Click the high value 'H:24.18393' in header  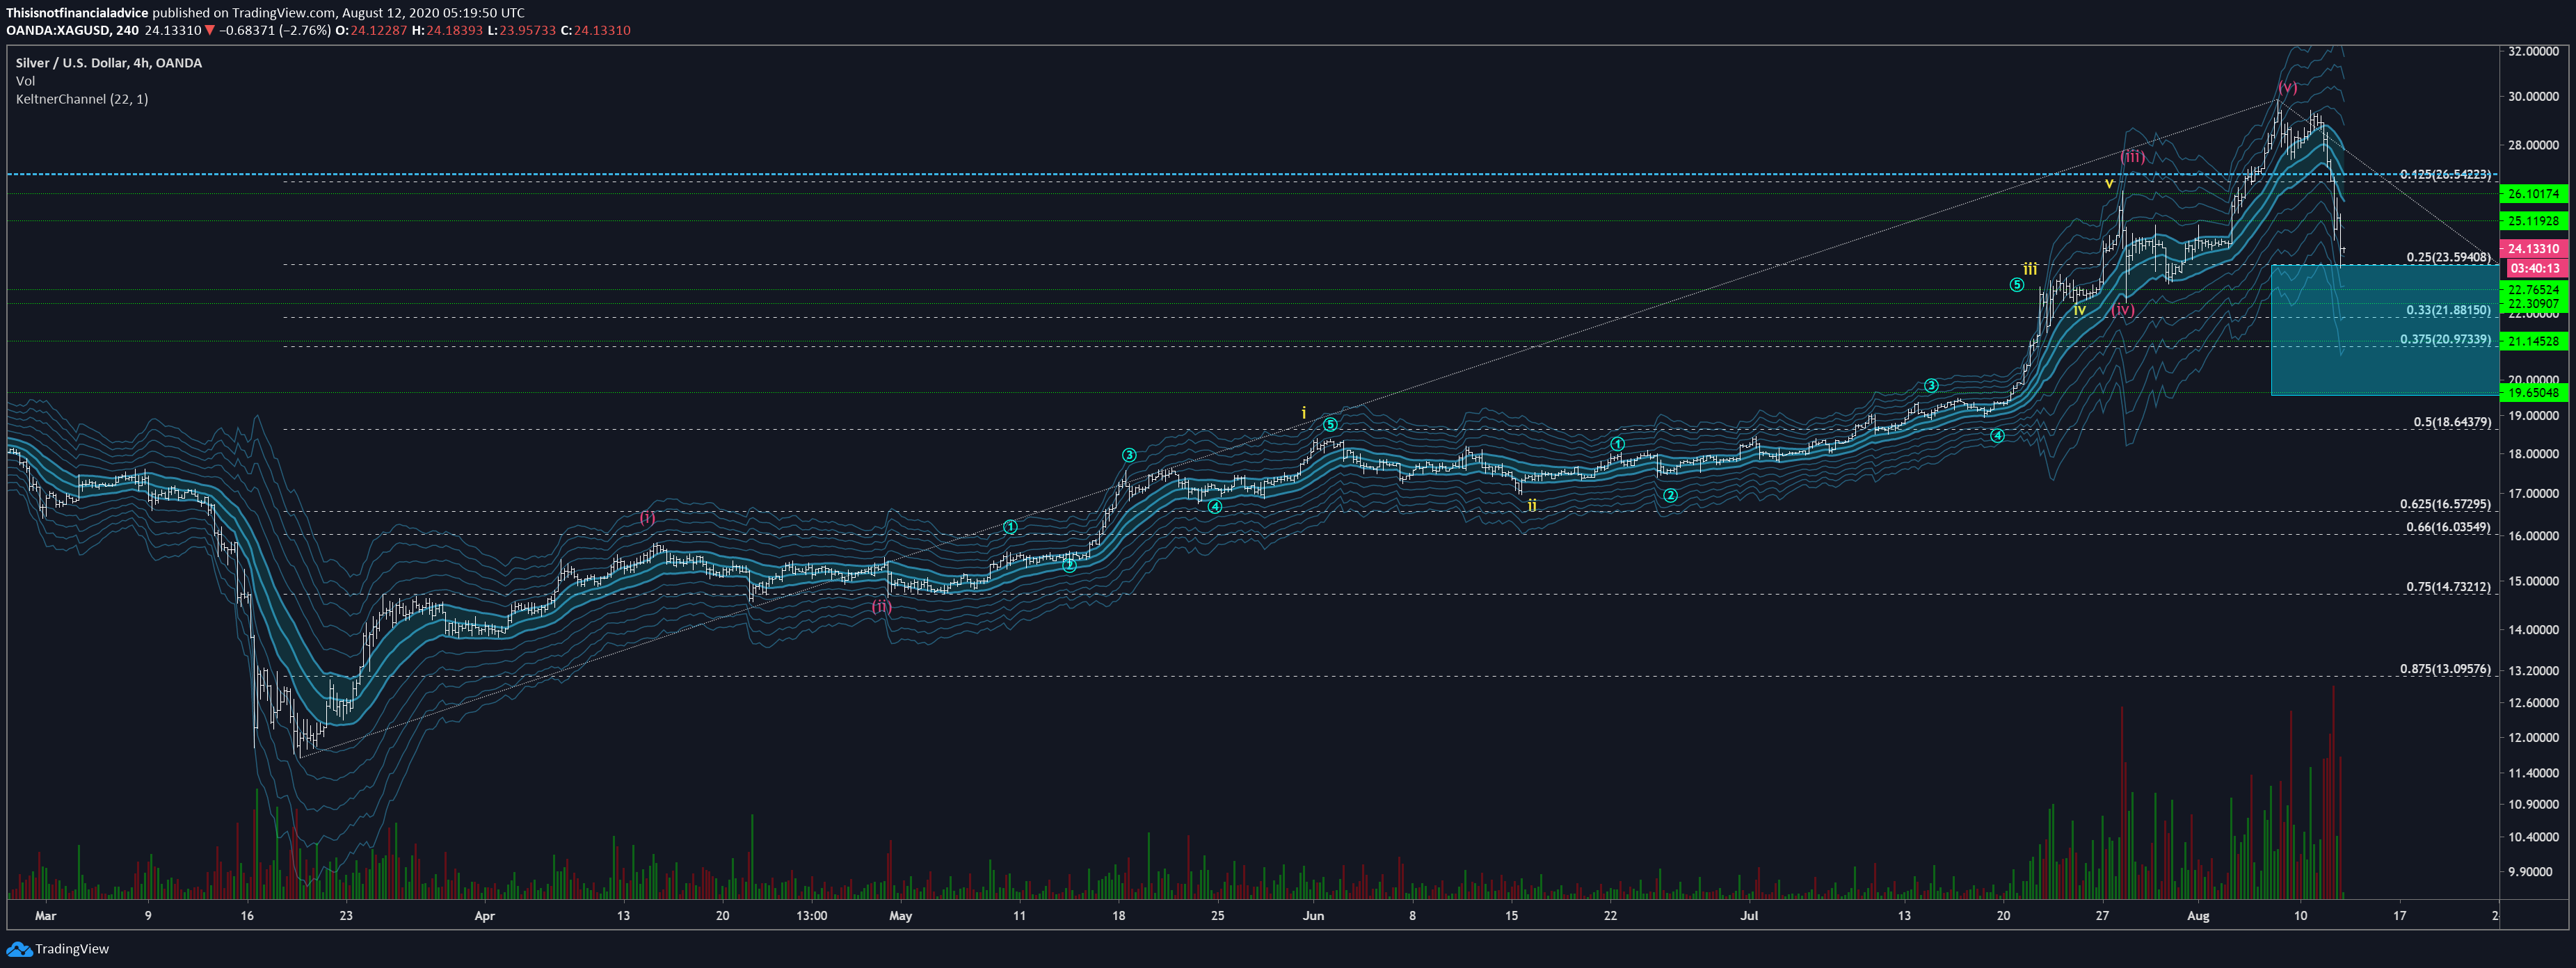pos(447,31)
